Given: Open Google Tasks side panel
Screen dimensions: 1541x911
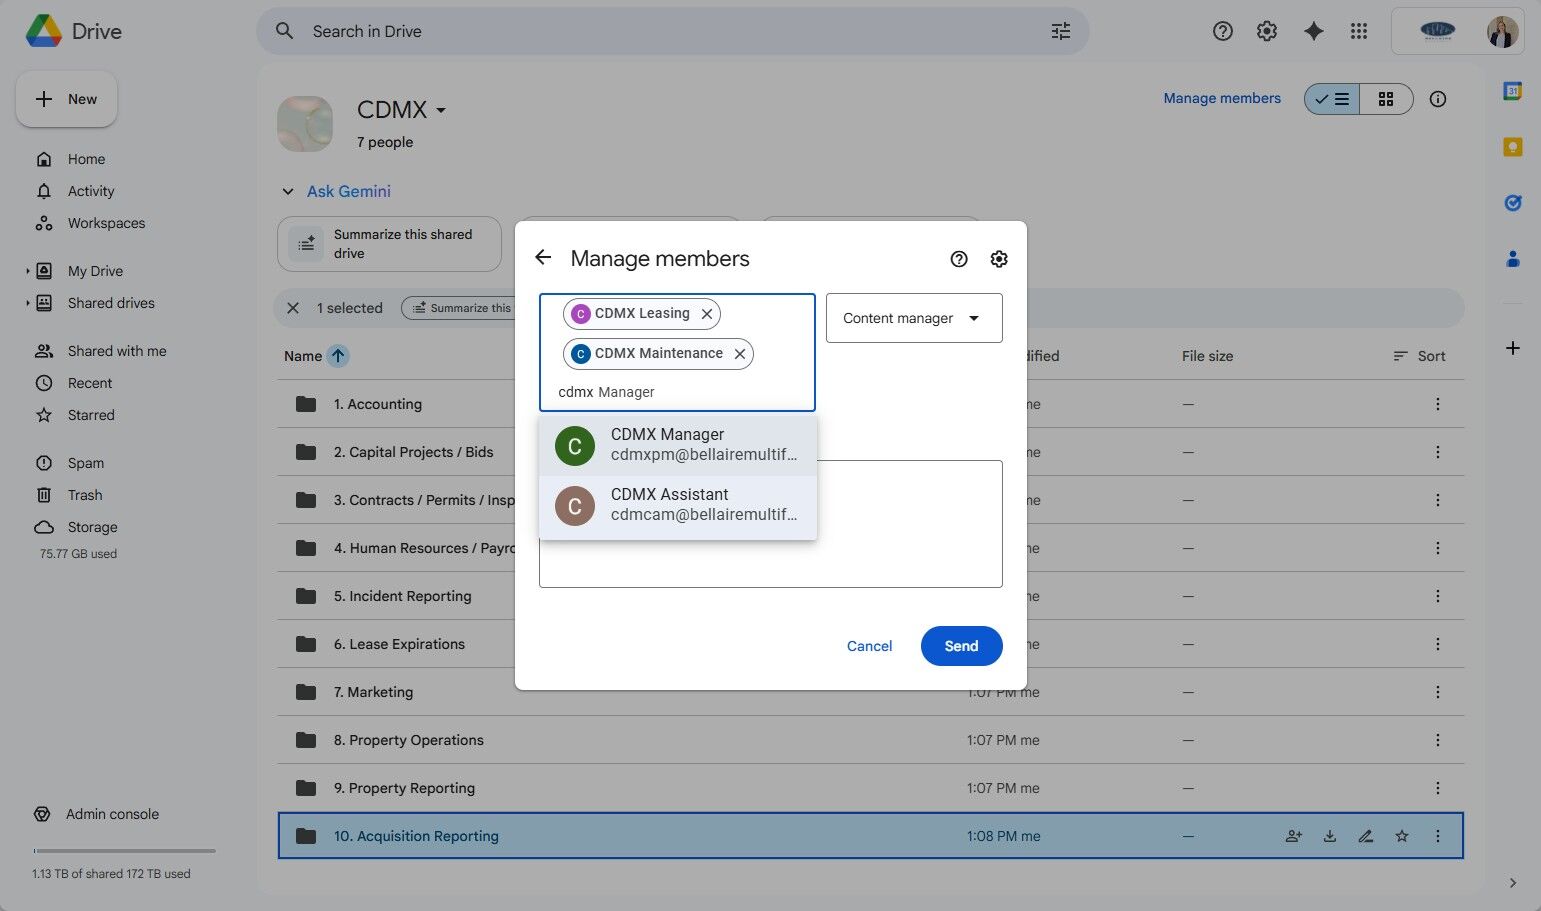Looking at the screenshot, I should pyautogui.click(x=1513, y=203).
